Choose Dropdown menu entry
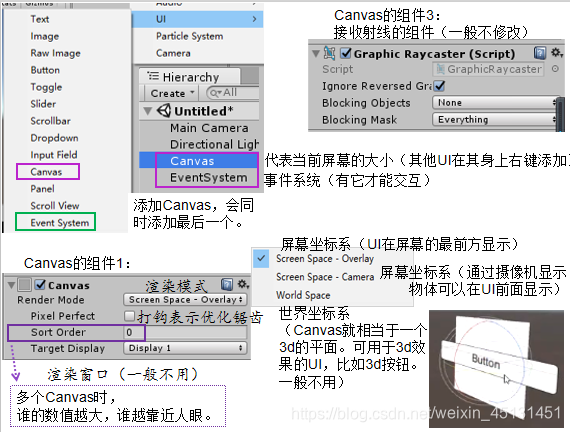The width and height of the screenshot is (570, 432). [55, 138]
